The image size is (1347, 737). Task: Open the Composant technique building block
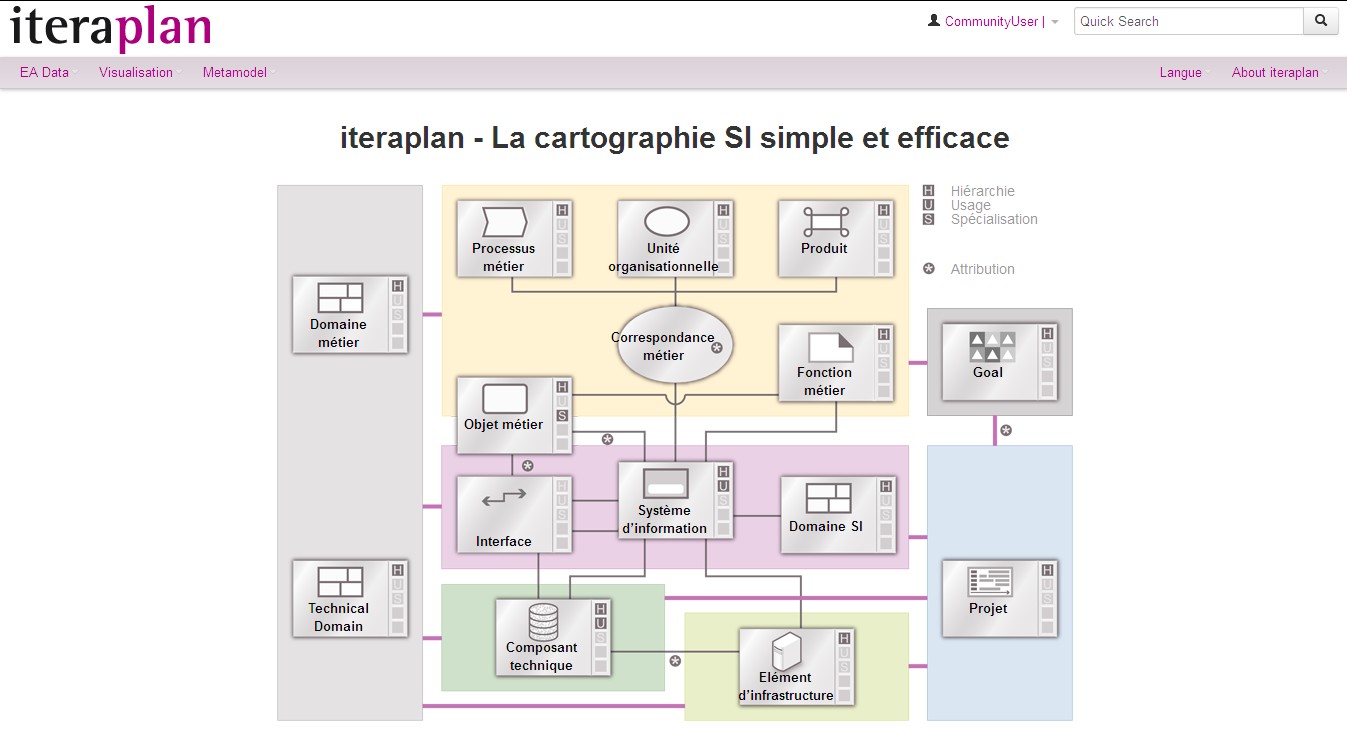553,638
